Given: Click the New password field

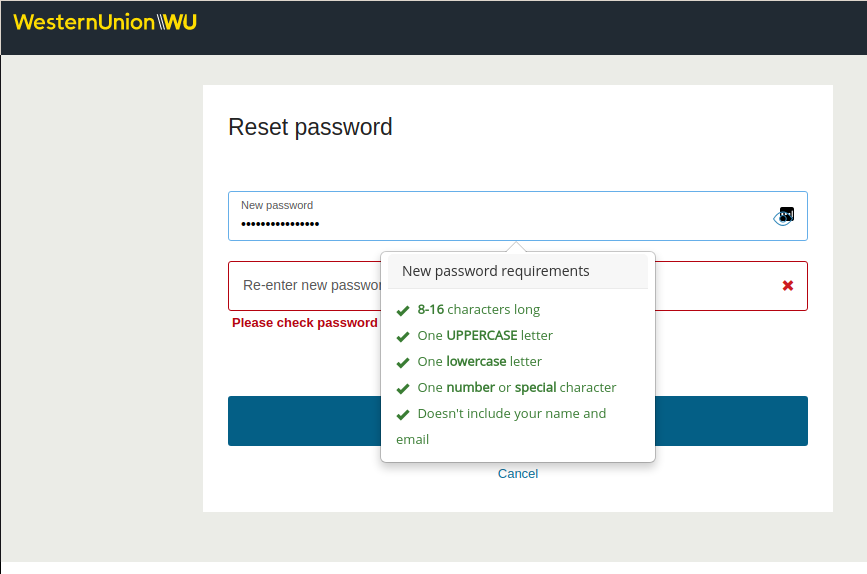Looking at the screenshot, I should [x=518, y=216].
